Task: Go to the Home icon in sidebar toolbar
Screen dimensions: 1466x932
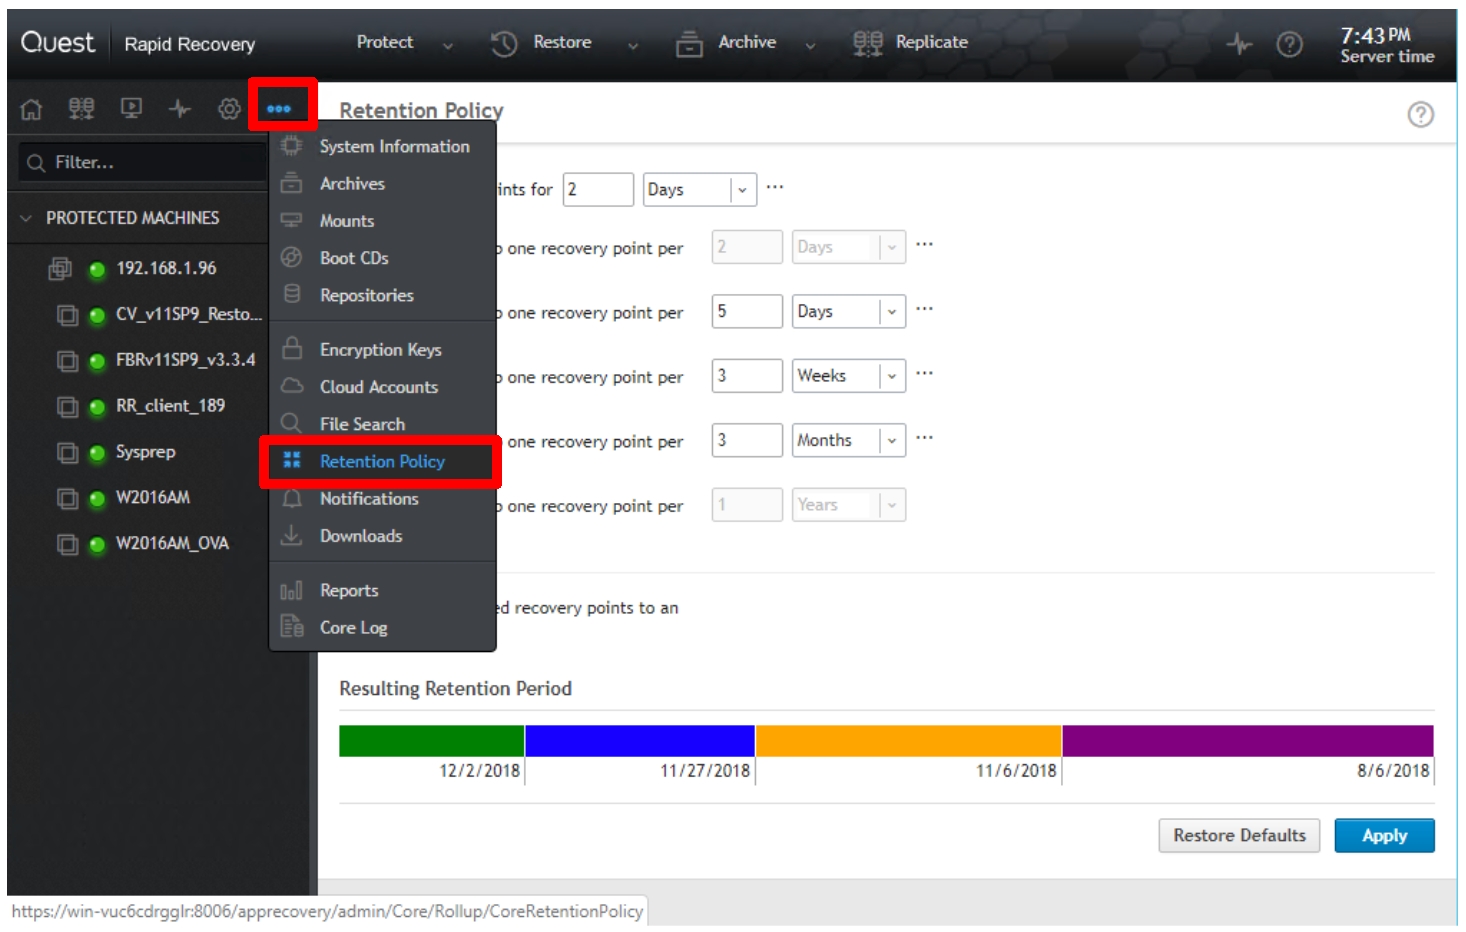Action: pos(31,109)
